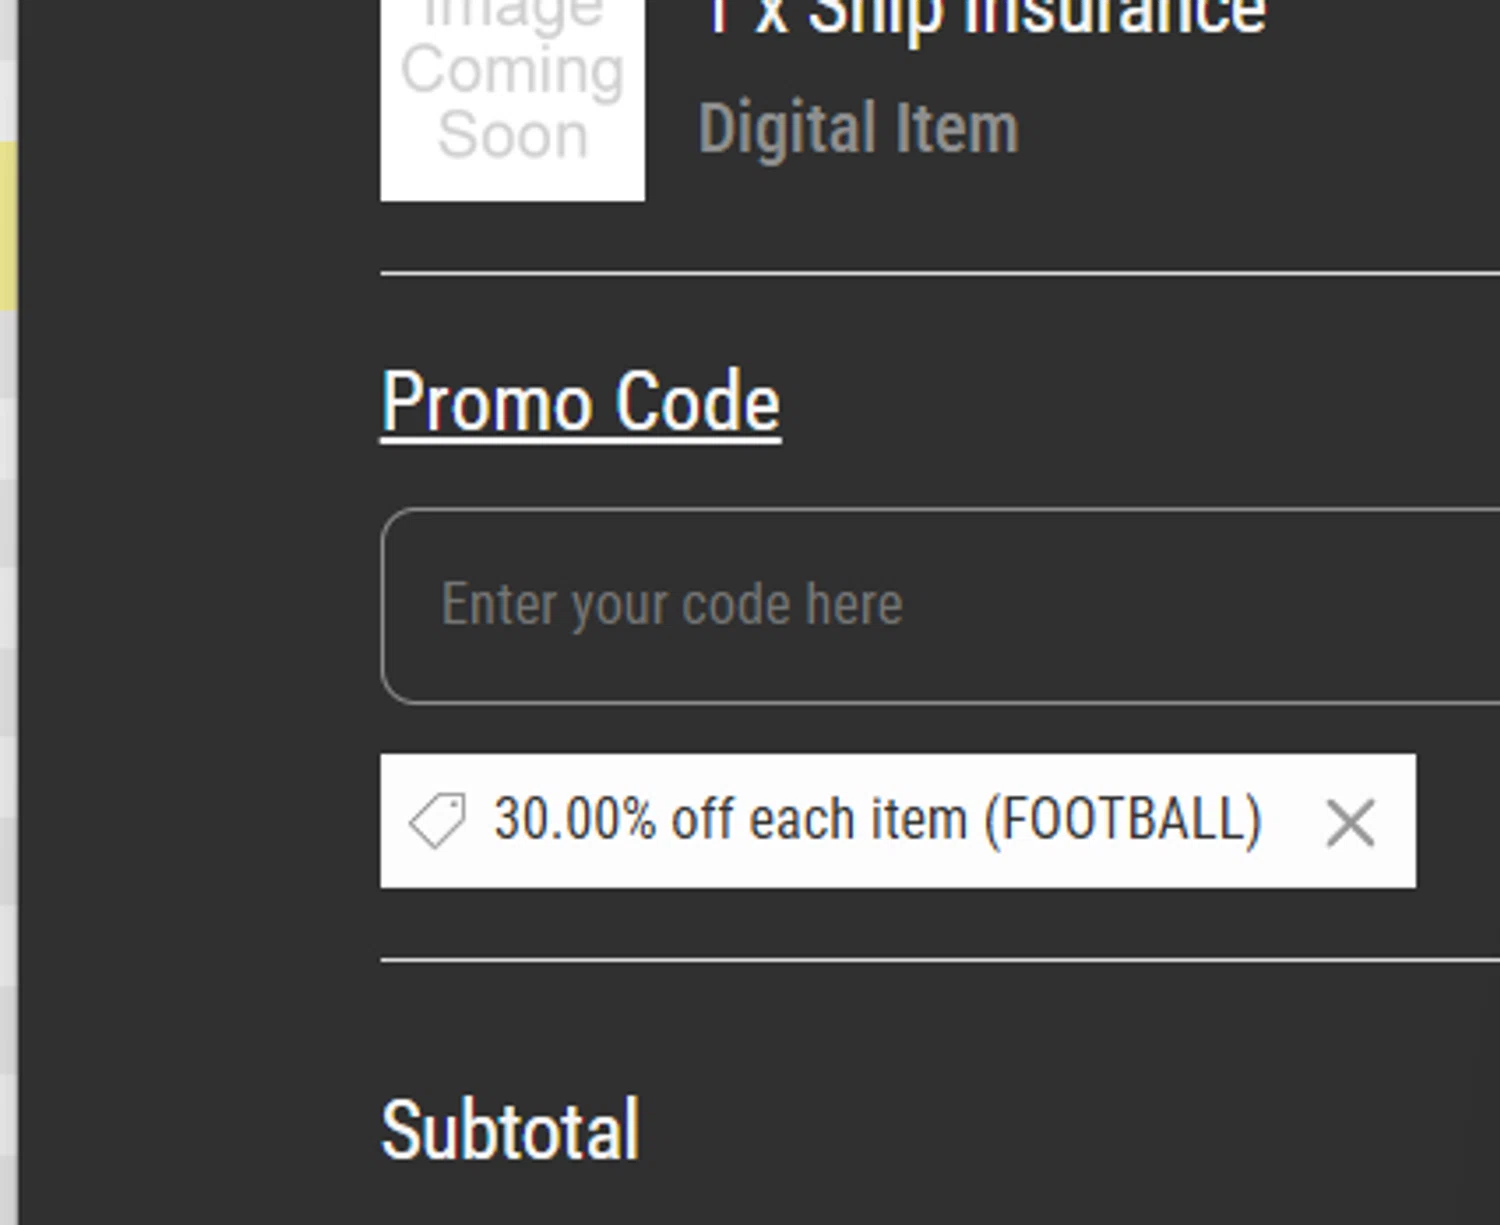
Task: Click the Promo Code heading link
Action: (x=580, y=403)
